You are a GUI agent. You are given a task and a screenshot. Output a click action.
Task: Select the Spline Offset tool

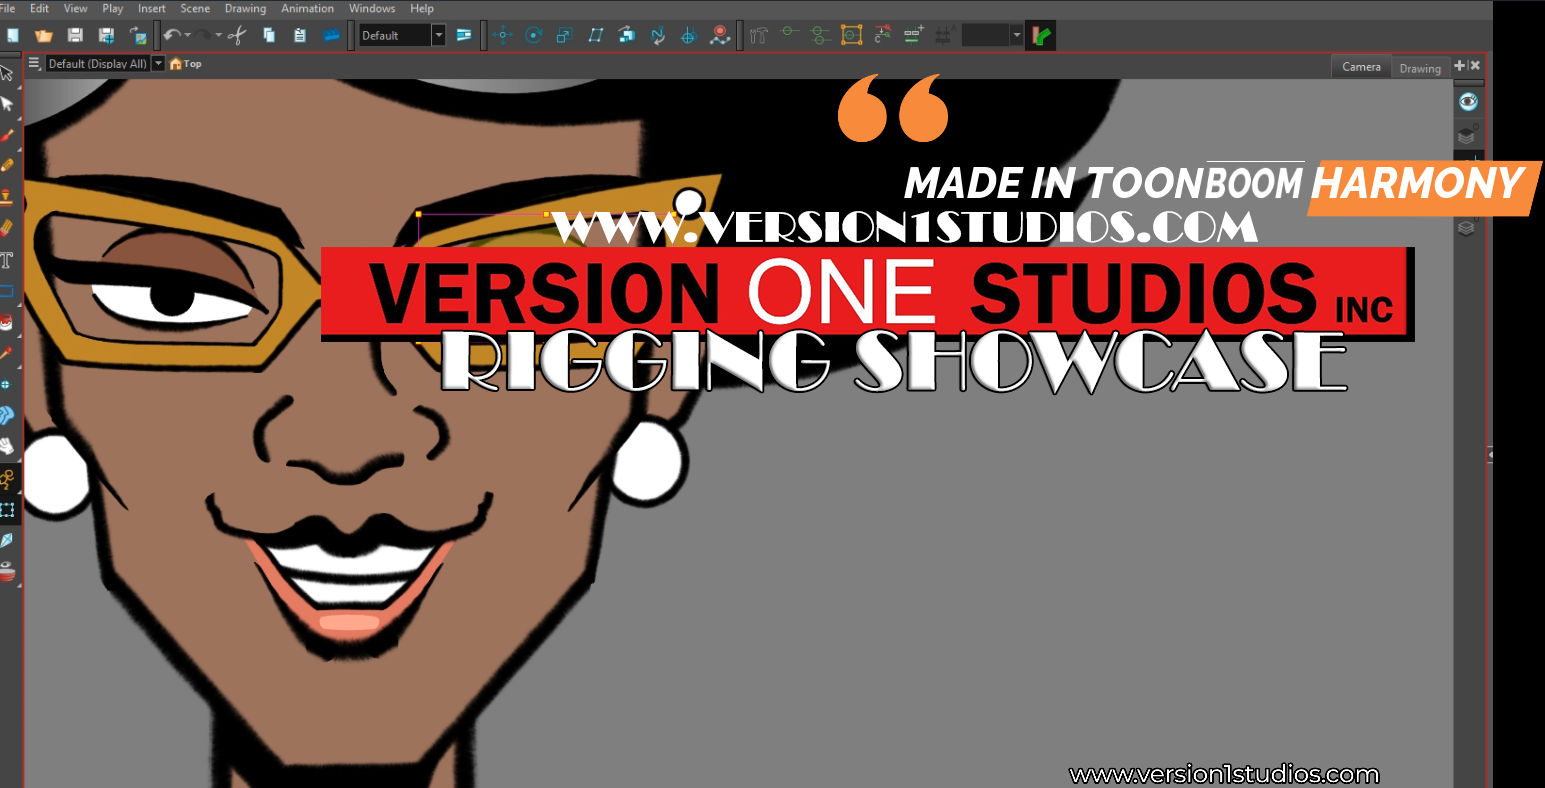(658, 35)
